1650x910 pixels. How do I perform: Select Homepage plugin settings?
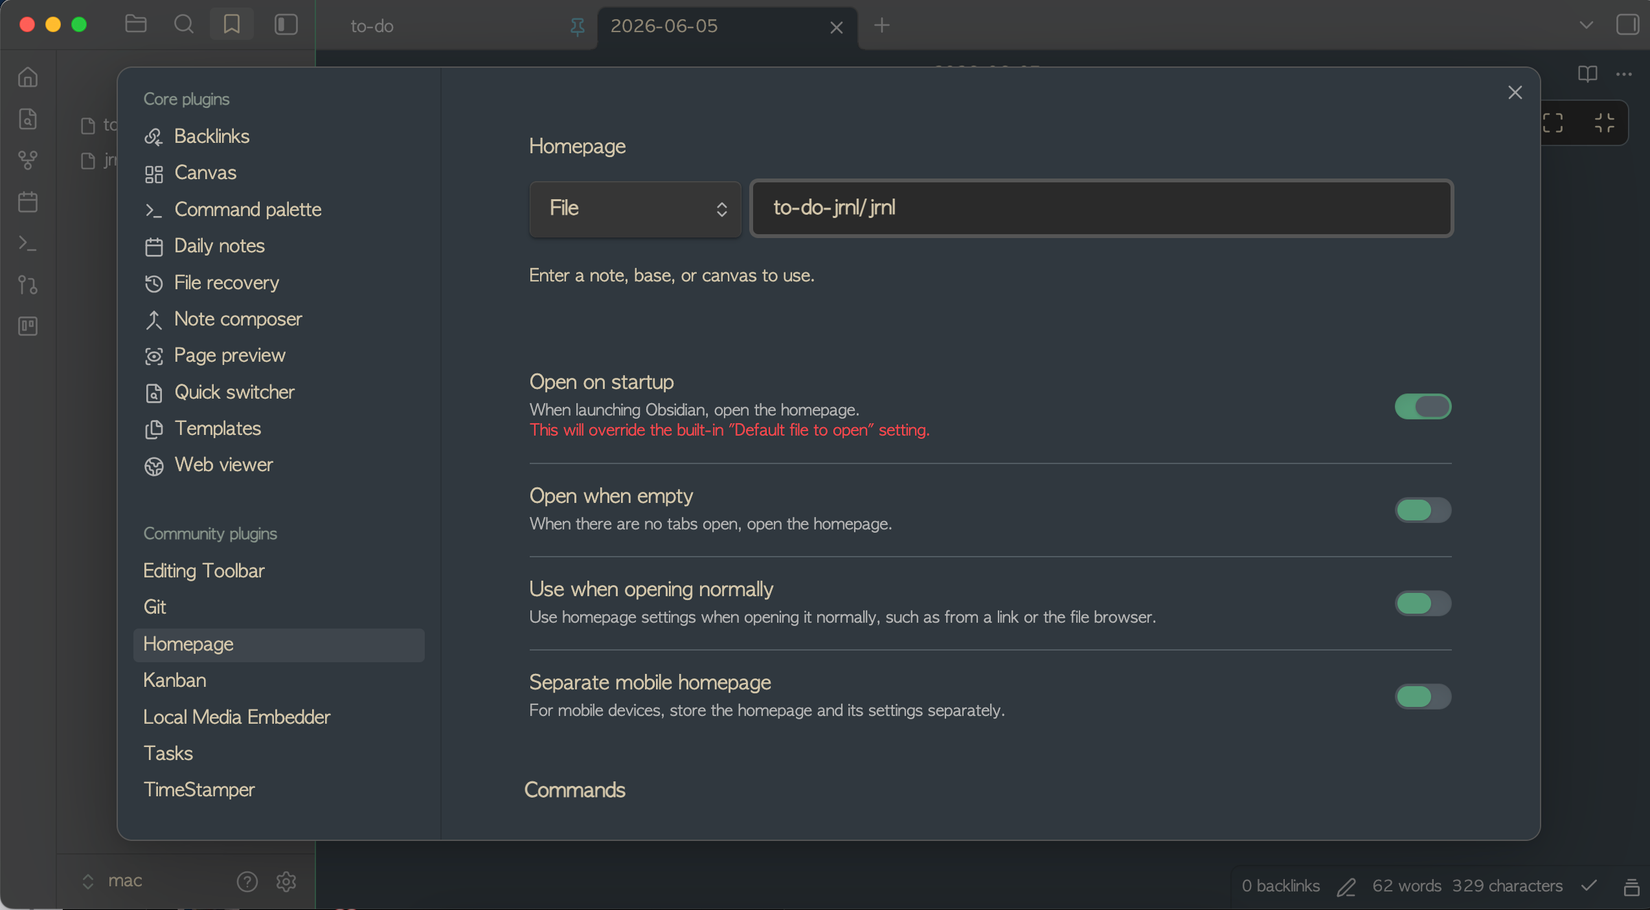point(278,644)
